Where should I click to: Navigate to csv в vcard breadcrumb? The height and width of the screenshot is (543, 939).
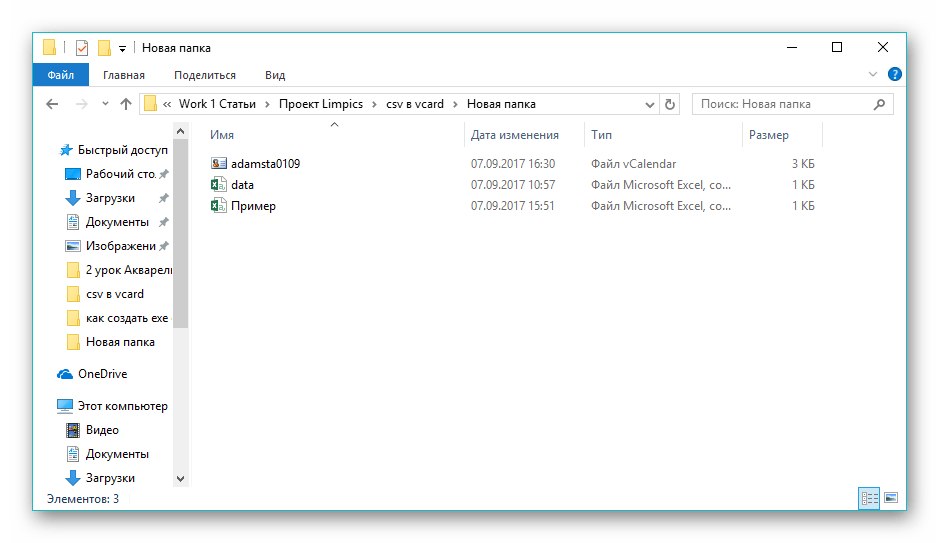tap(415, 104)
